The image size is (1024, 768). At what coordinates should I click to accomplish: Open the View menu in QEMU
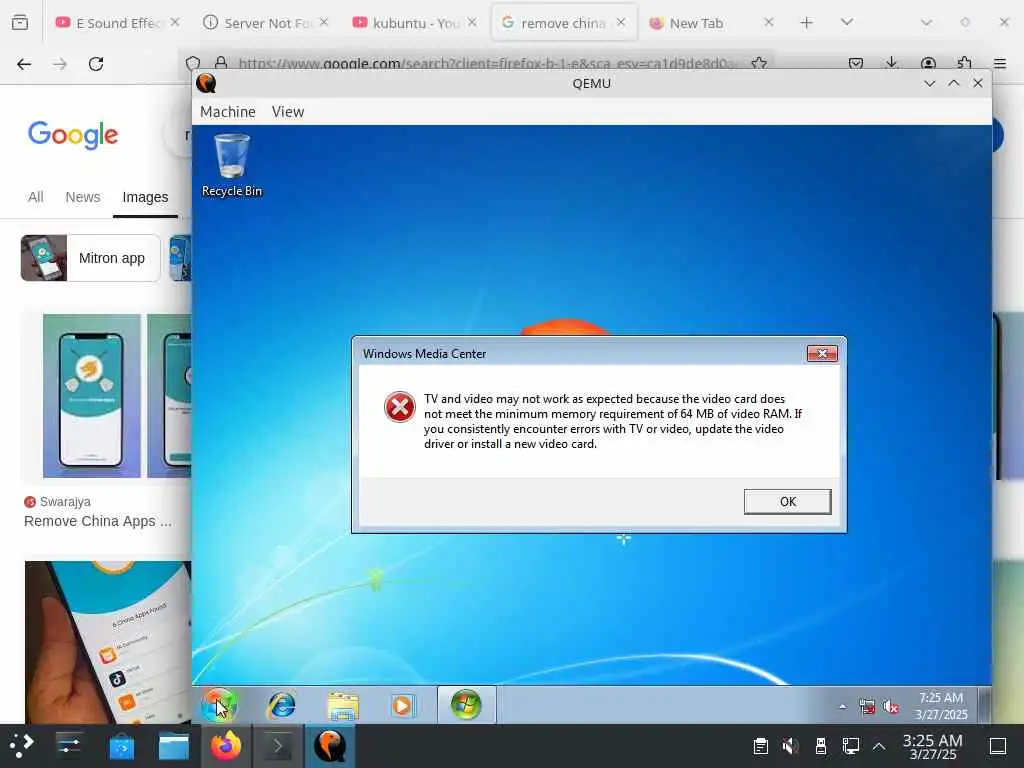(288, 112)
